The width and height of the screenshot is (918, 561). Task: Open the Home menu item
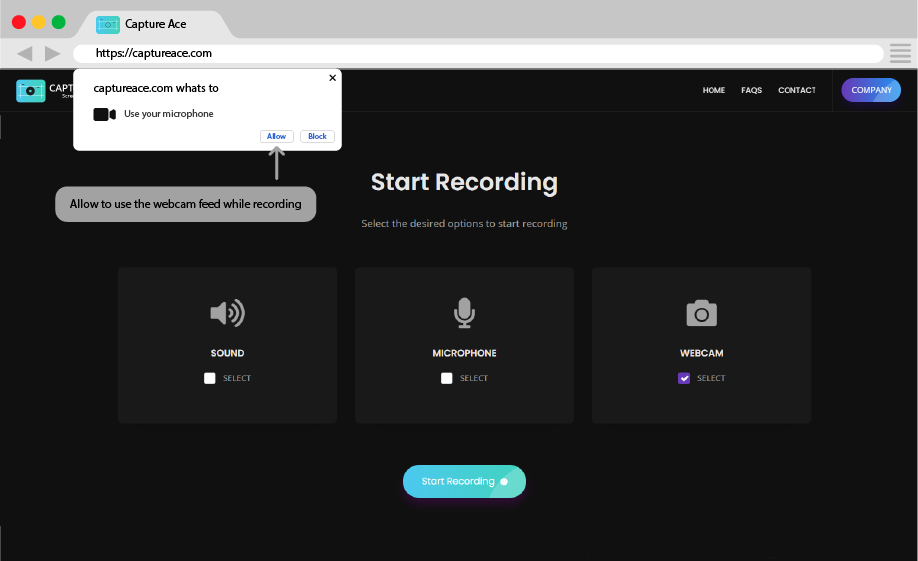(714, 90)
